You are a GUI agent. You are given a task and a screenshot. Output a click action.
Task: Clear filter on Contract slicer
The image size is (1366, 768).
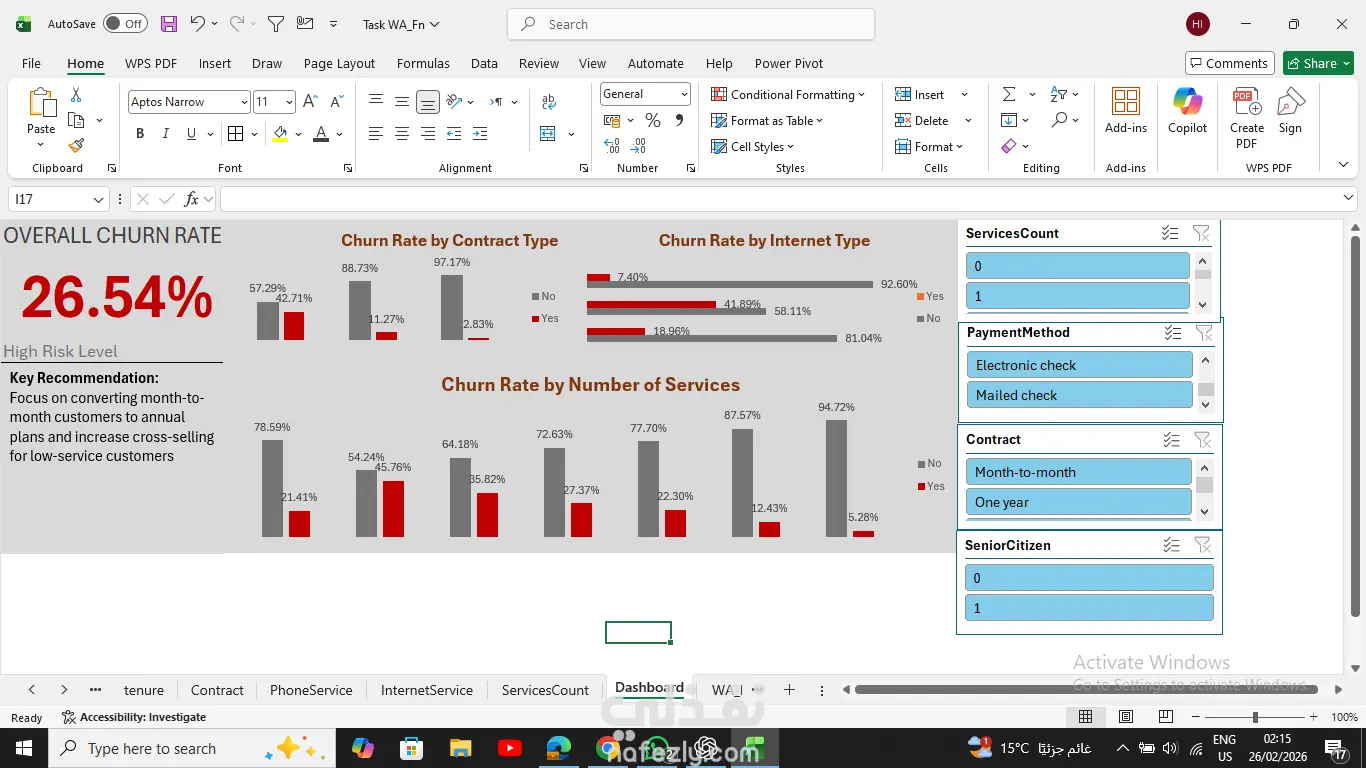tap(1203, 440)
